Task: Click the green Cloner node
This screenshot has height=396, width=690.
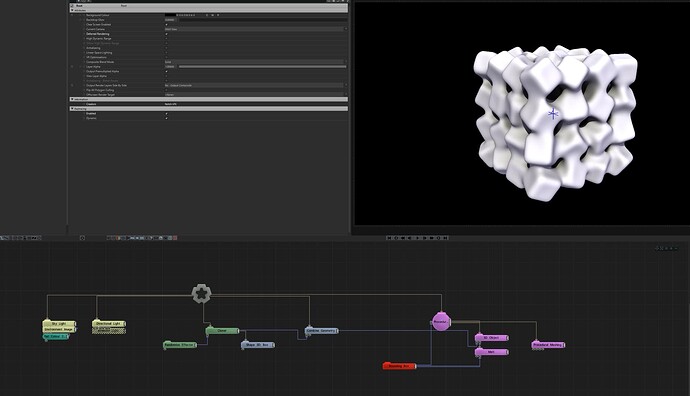Action: (x=222, y=330)
